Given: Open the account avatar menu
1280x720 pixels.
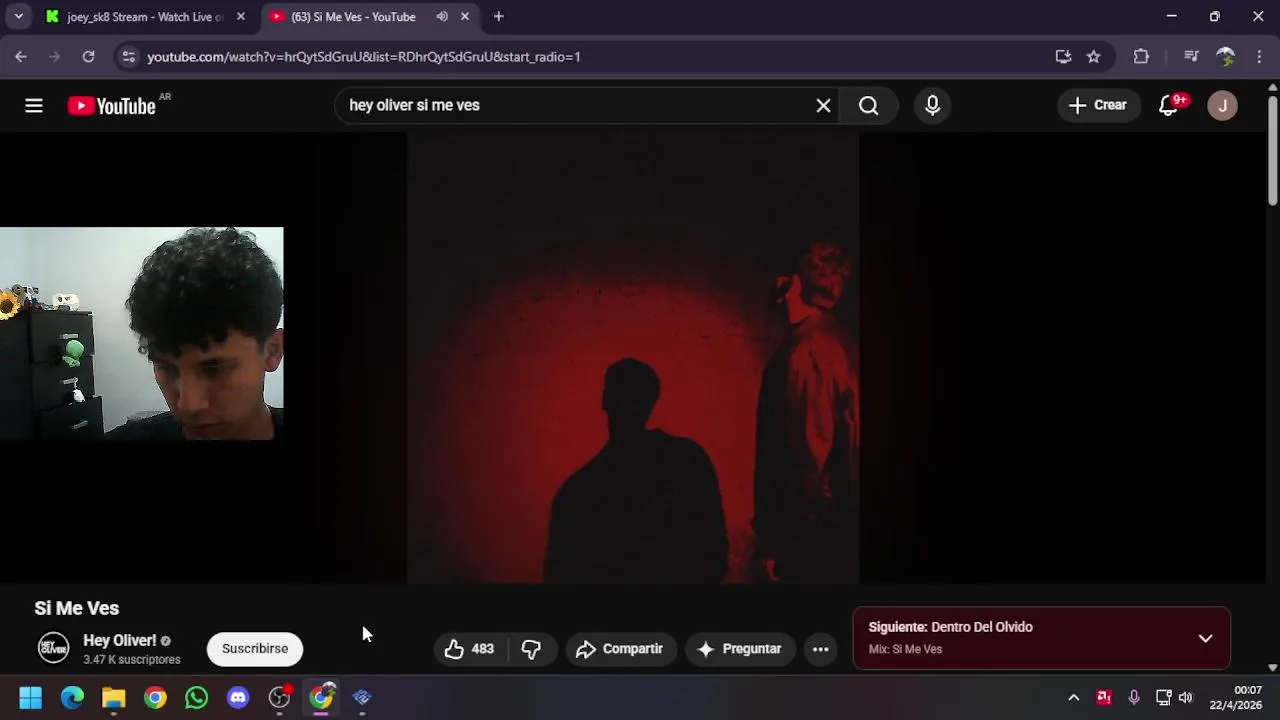Looking at the screenshot, I should click(x=1222, y=105).
